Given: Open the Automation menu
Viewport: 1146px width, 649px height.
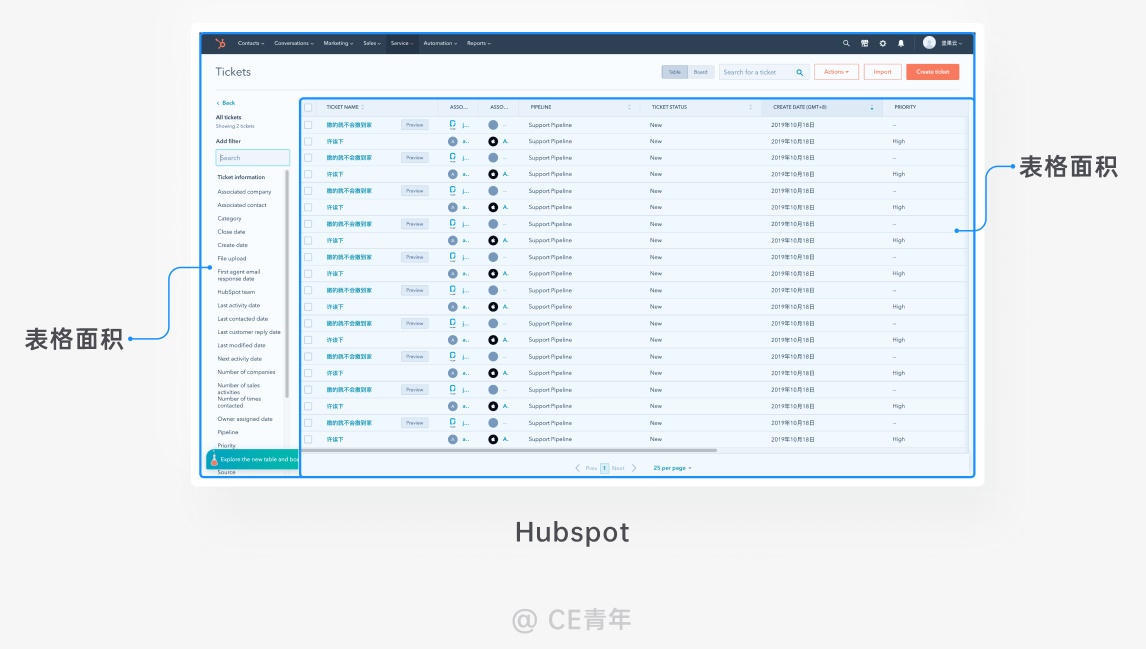Looking at the screenshot, I should tap(440, 43).
